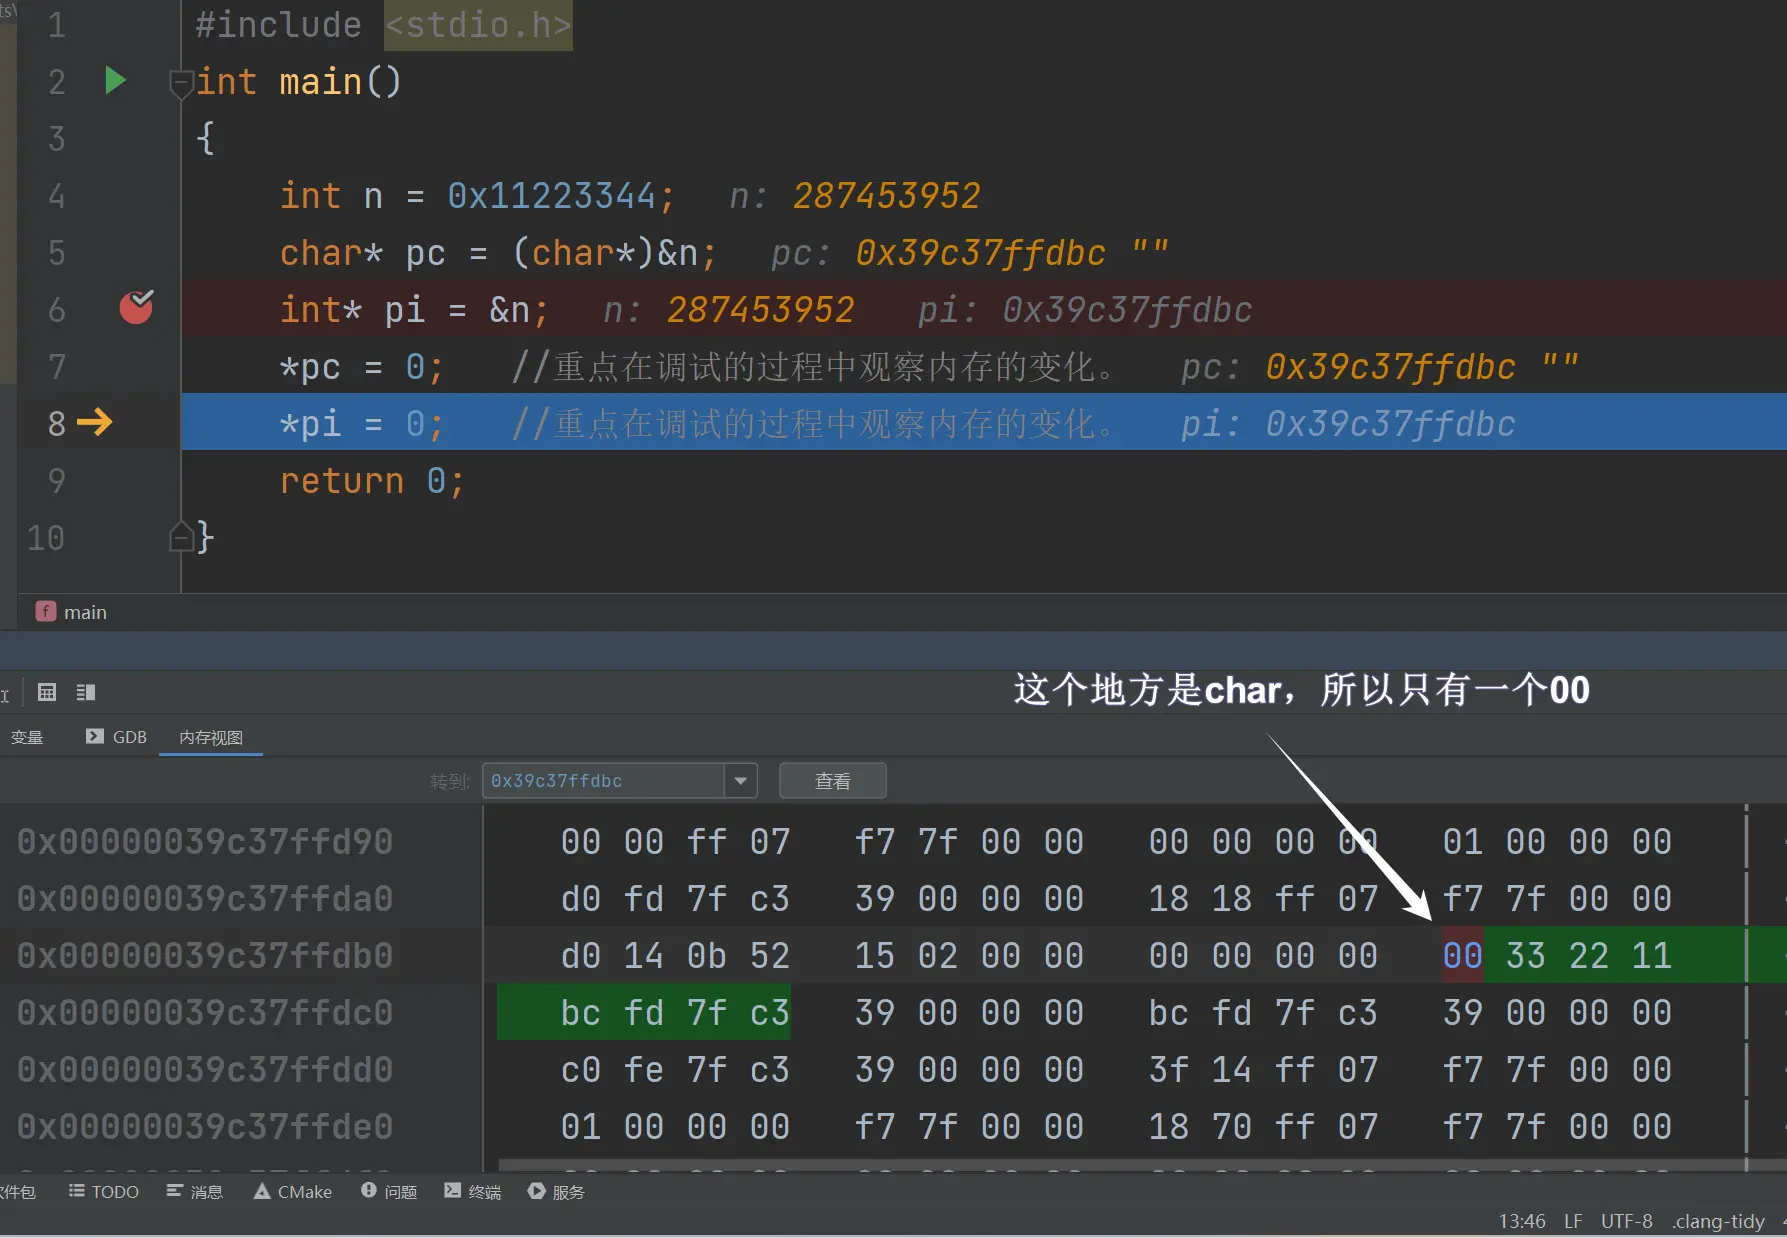The width and height of the screenshot is (1787, 1238).
Task: Click memory address row 0x00000039c37ffde0
Action: 205,1126
